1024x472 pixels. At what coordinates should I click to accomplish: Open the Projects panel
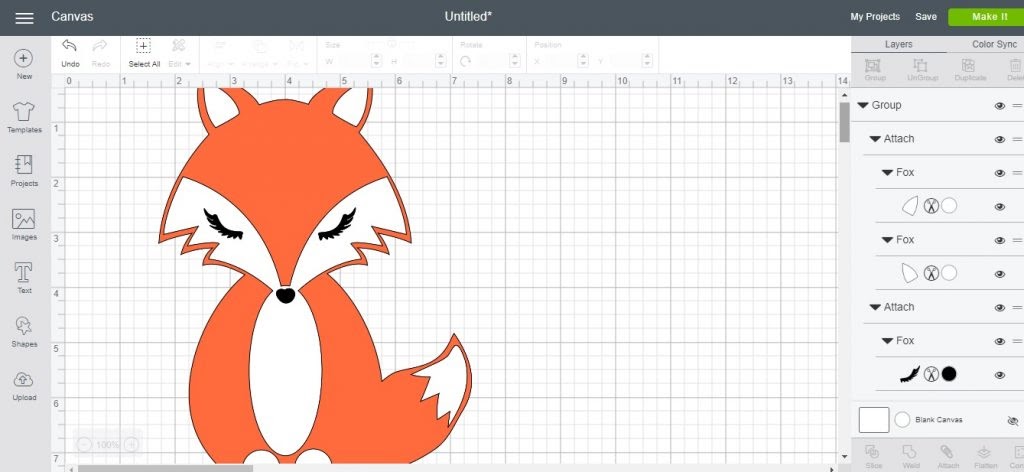[24, 171]
